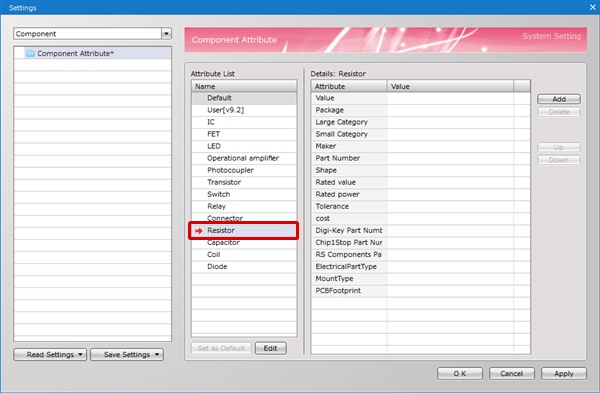Select Connector in the Attribute List
Image resolution: width=600 pixels, height=393 pixels.
click(244, 218)
